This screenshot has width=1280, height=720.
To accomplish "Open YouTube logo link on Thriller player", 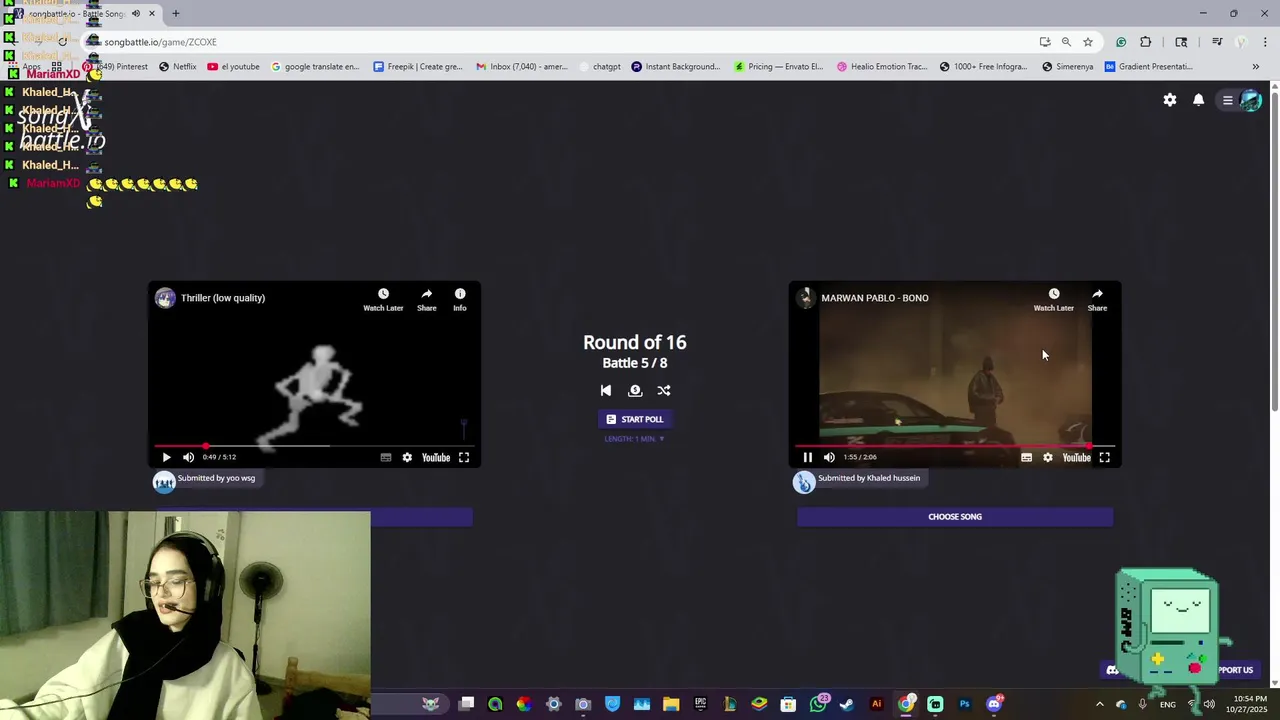I will 436,457.
